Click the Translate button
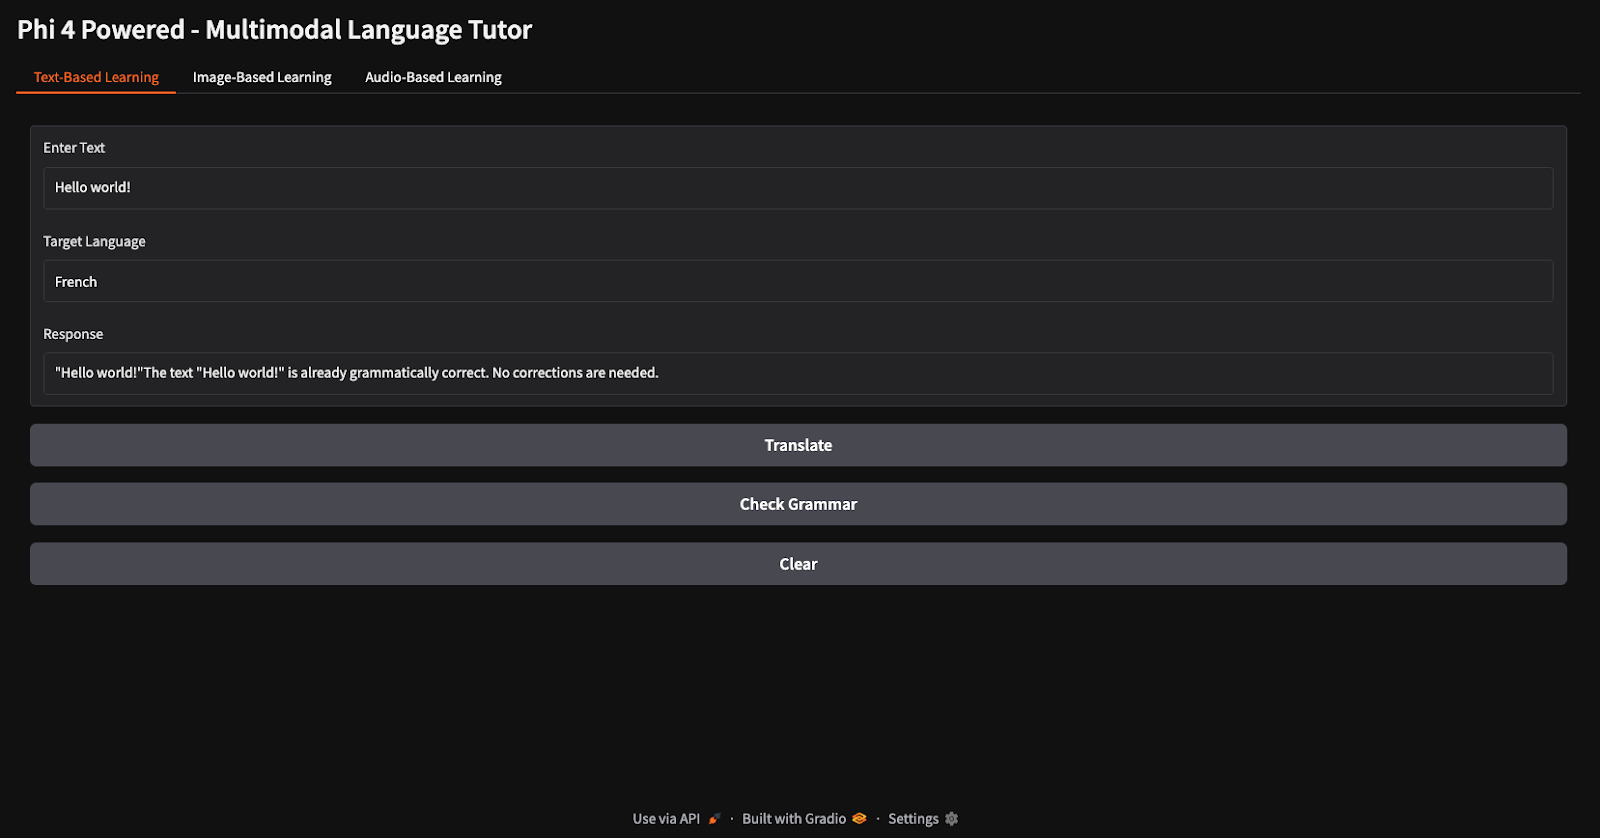The image size is (1600, 838). (x=798, y=445)
